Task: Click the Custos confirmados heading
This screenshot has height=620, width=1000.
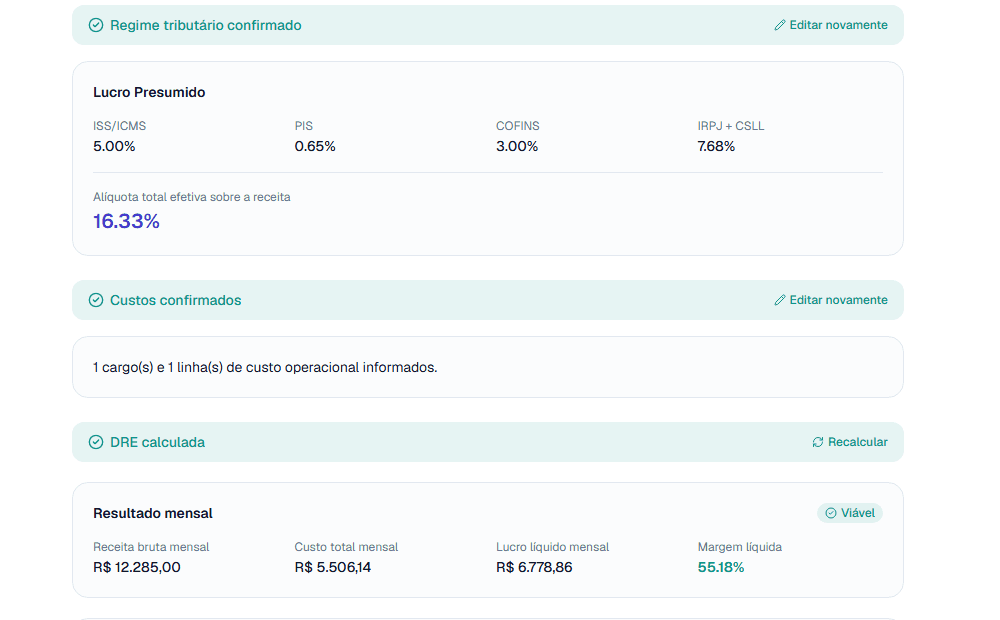Action: point(175,300)
